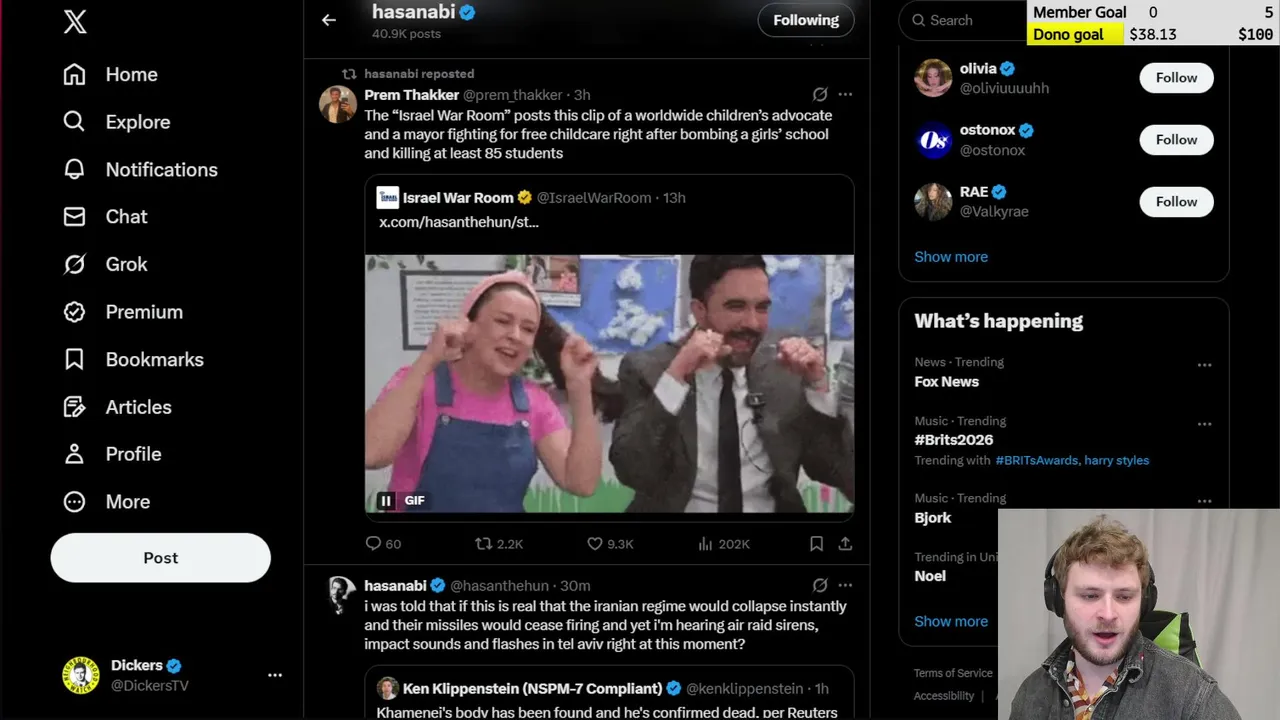1280x720 pixels.
Task: Click the back arrow icon
Action: 329,20
